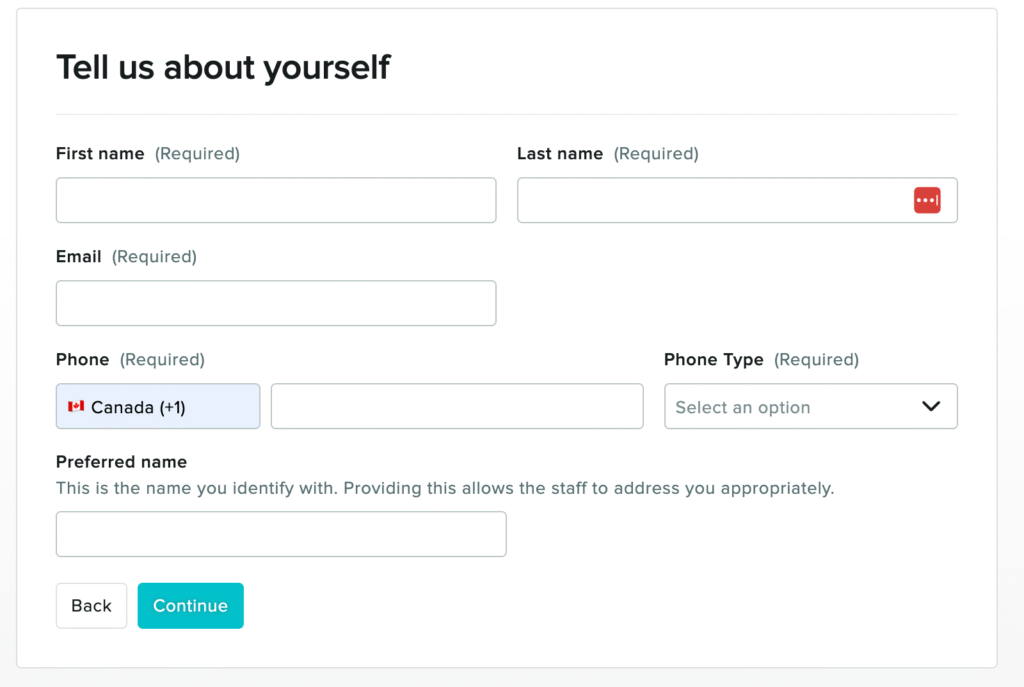Click the 'Phone Type' field label

point(714,360)
